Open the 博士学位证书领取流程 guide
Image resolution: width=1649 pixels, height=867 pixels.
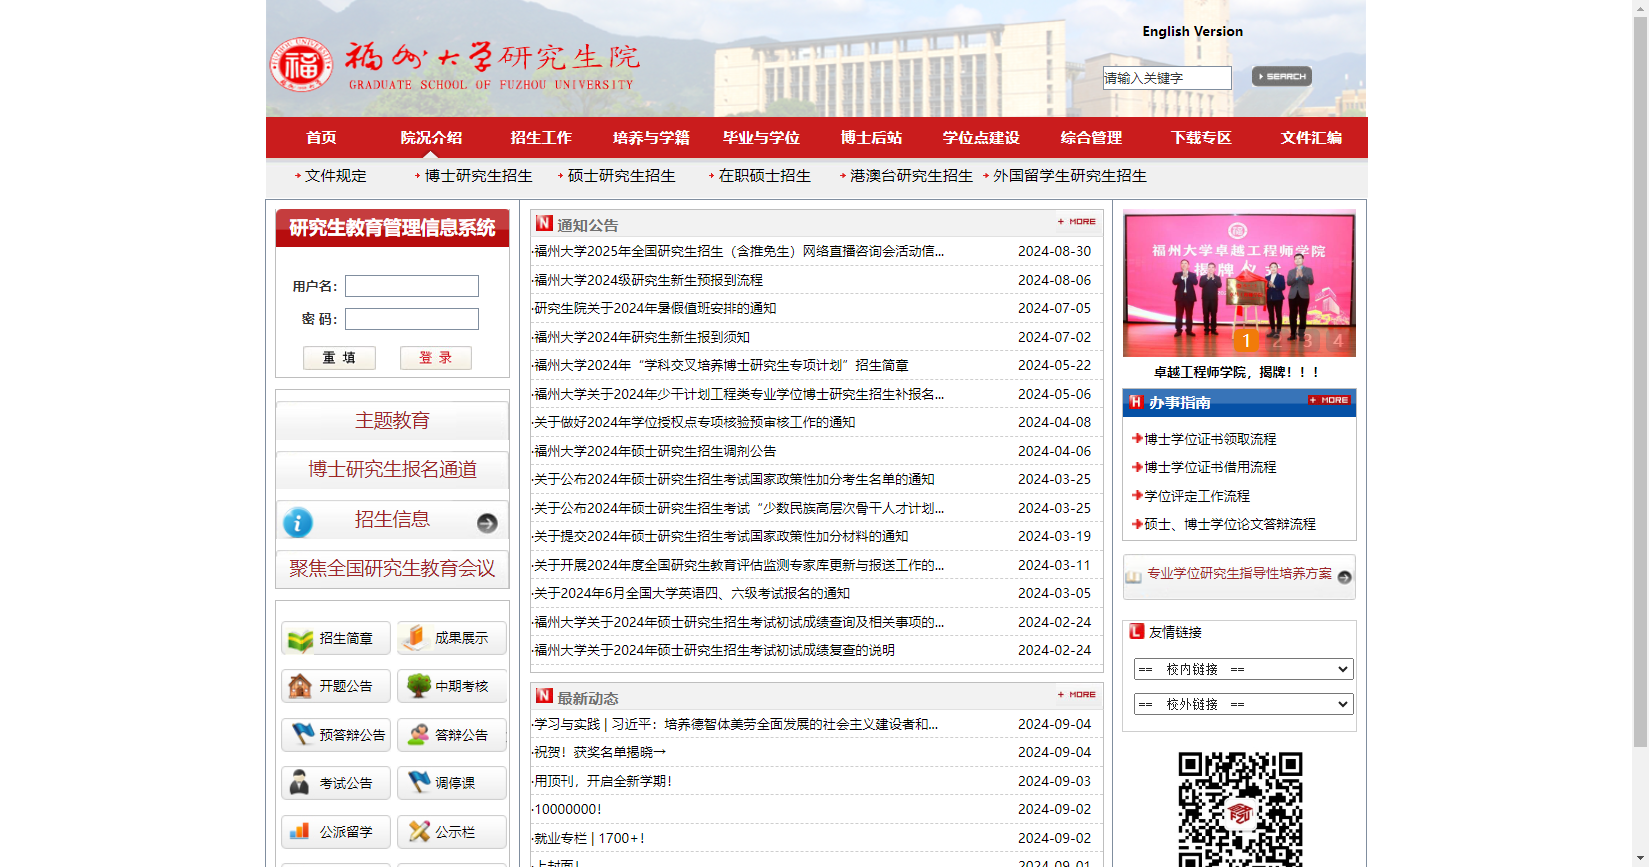click(1210, 439)
